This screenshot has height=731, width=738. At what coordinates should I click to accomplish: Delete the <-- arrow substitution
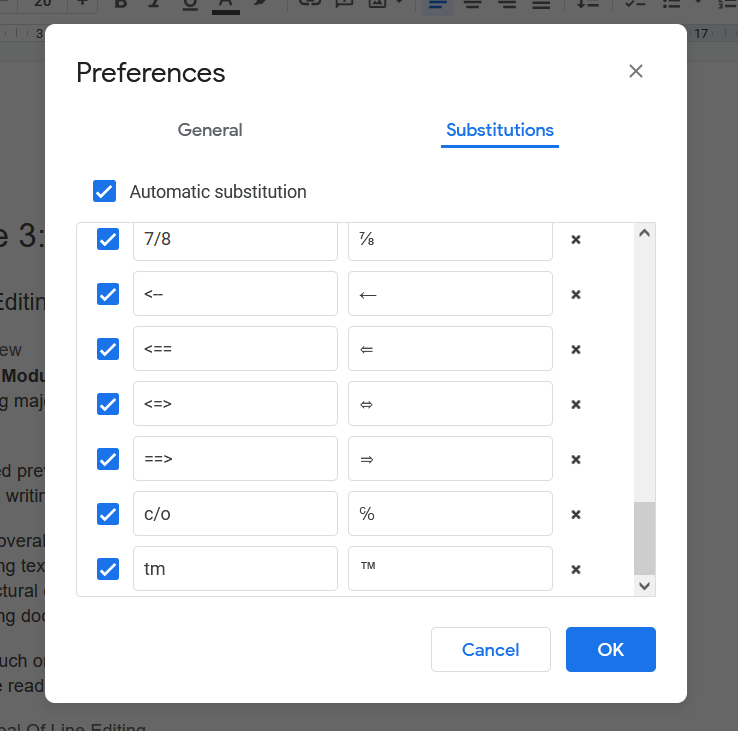coord(575,295)
